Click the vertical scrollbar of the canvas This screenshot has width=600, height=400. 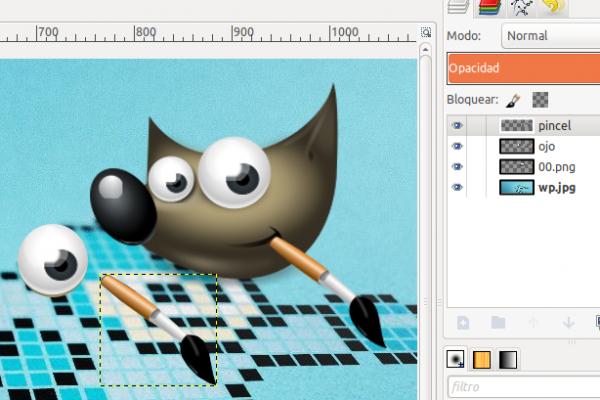(x=426, y=227)
